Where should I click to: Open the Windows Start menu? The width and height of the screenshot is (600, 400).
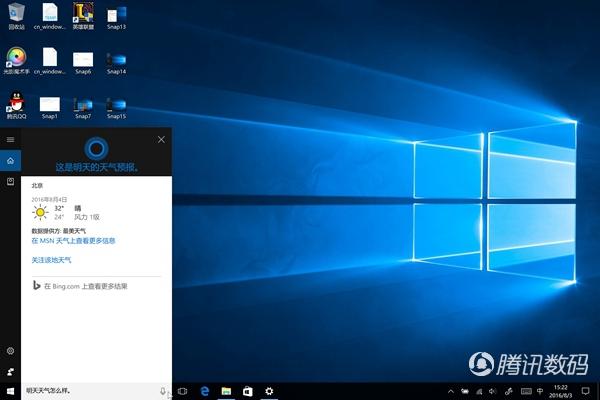tap(10, 391)
